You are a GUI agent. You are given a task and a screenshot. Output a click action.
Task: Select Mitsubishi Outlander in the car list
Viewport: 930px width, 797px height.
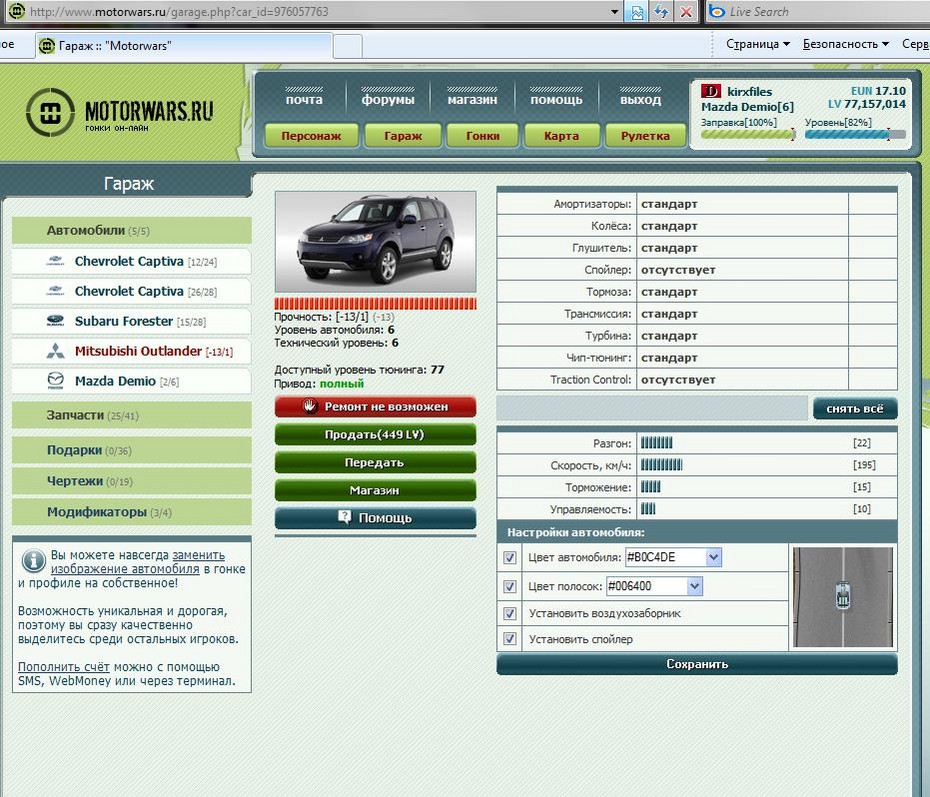tap(132, 351)
